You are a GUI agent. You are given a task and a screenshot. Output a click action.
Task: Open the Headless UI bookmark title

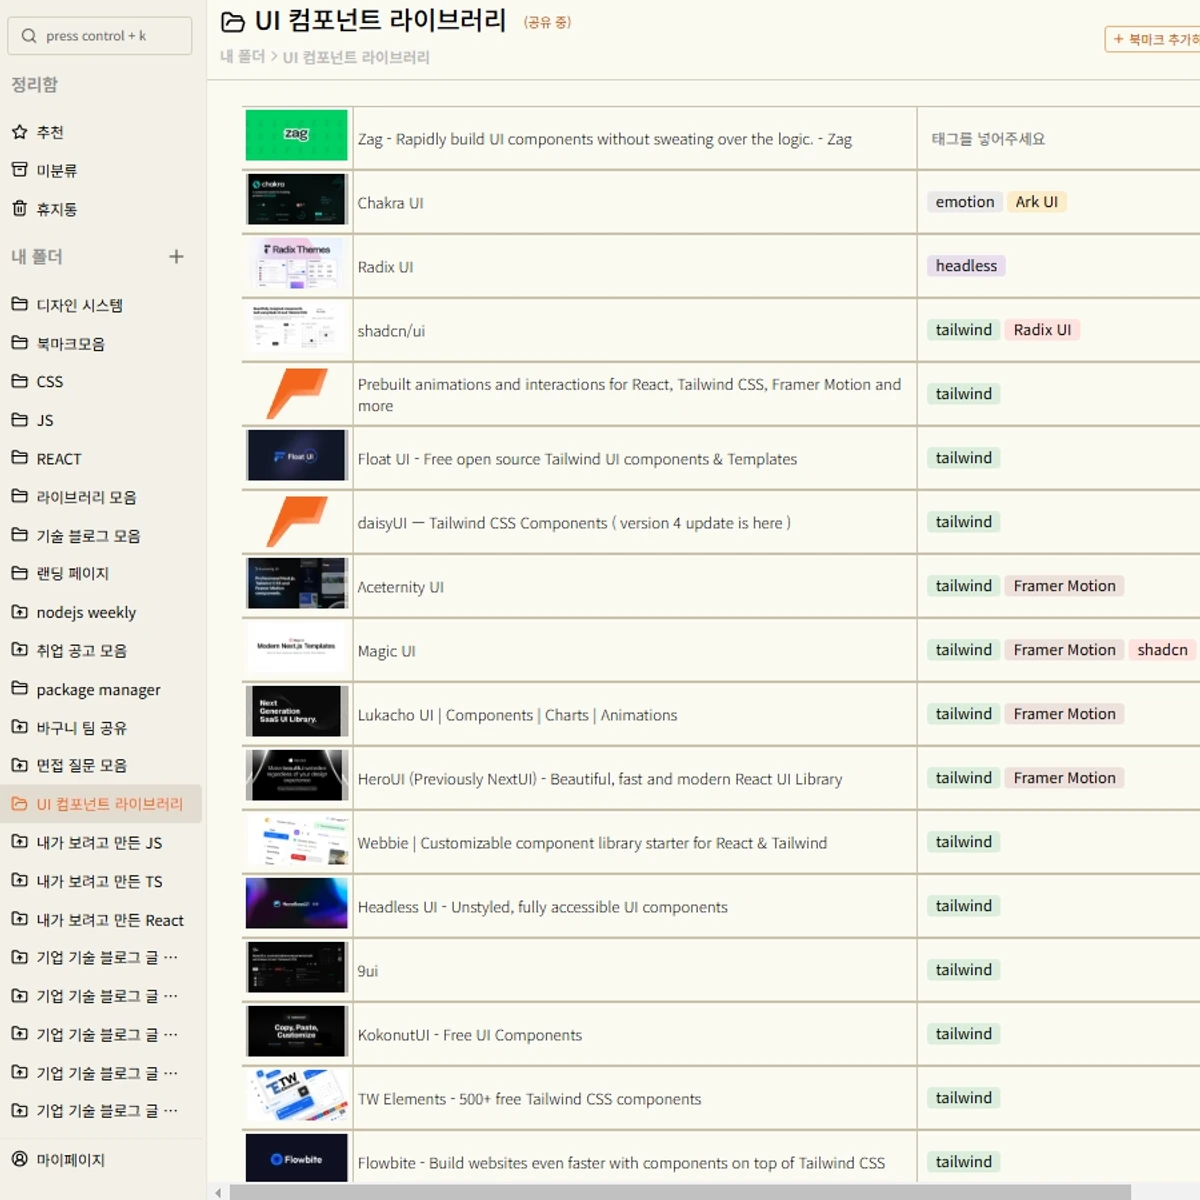click(542, 907)
